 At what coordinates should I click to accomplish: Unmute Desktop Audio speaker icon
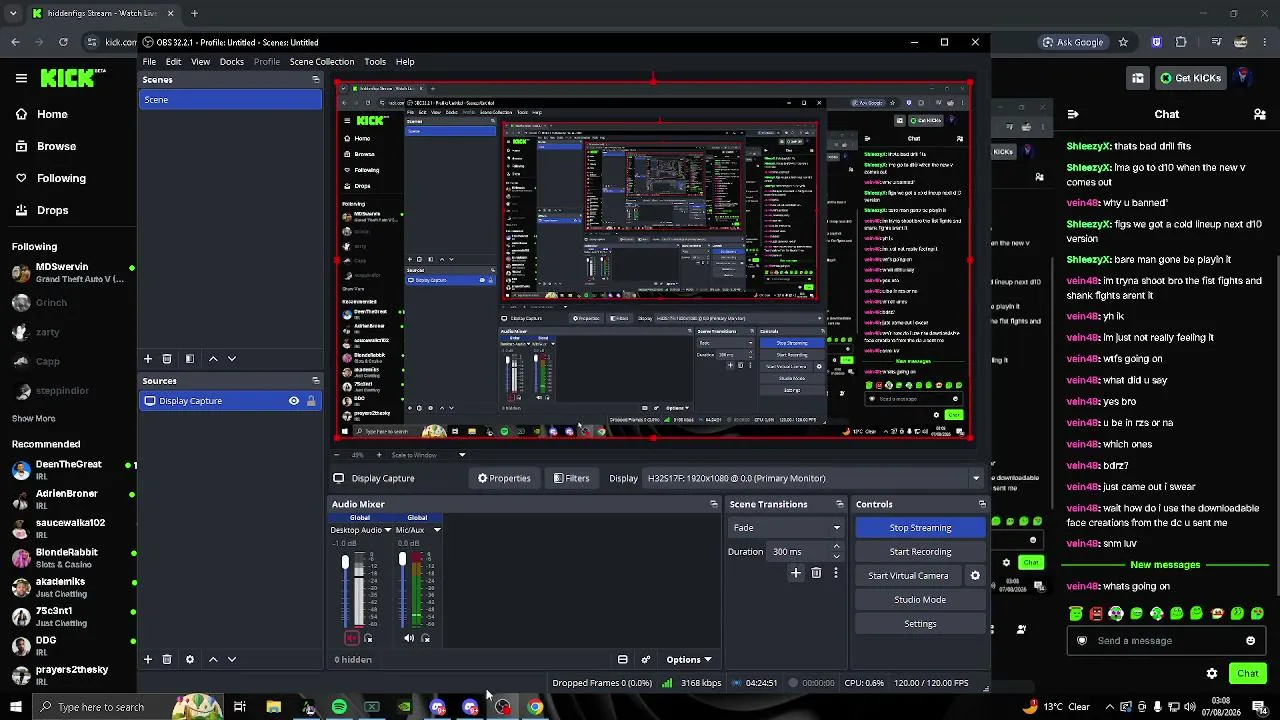(x=351, y=638)
